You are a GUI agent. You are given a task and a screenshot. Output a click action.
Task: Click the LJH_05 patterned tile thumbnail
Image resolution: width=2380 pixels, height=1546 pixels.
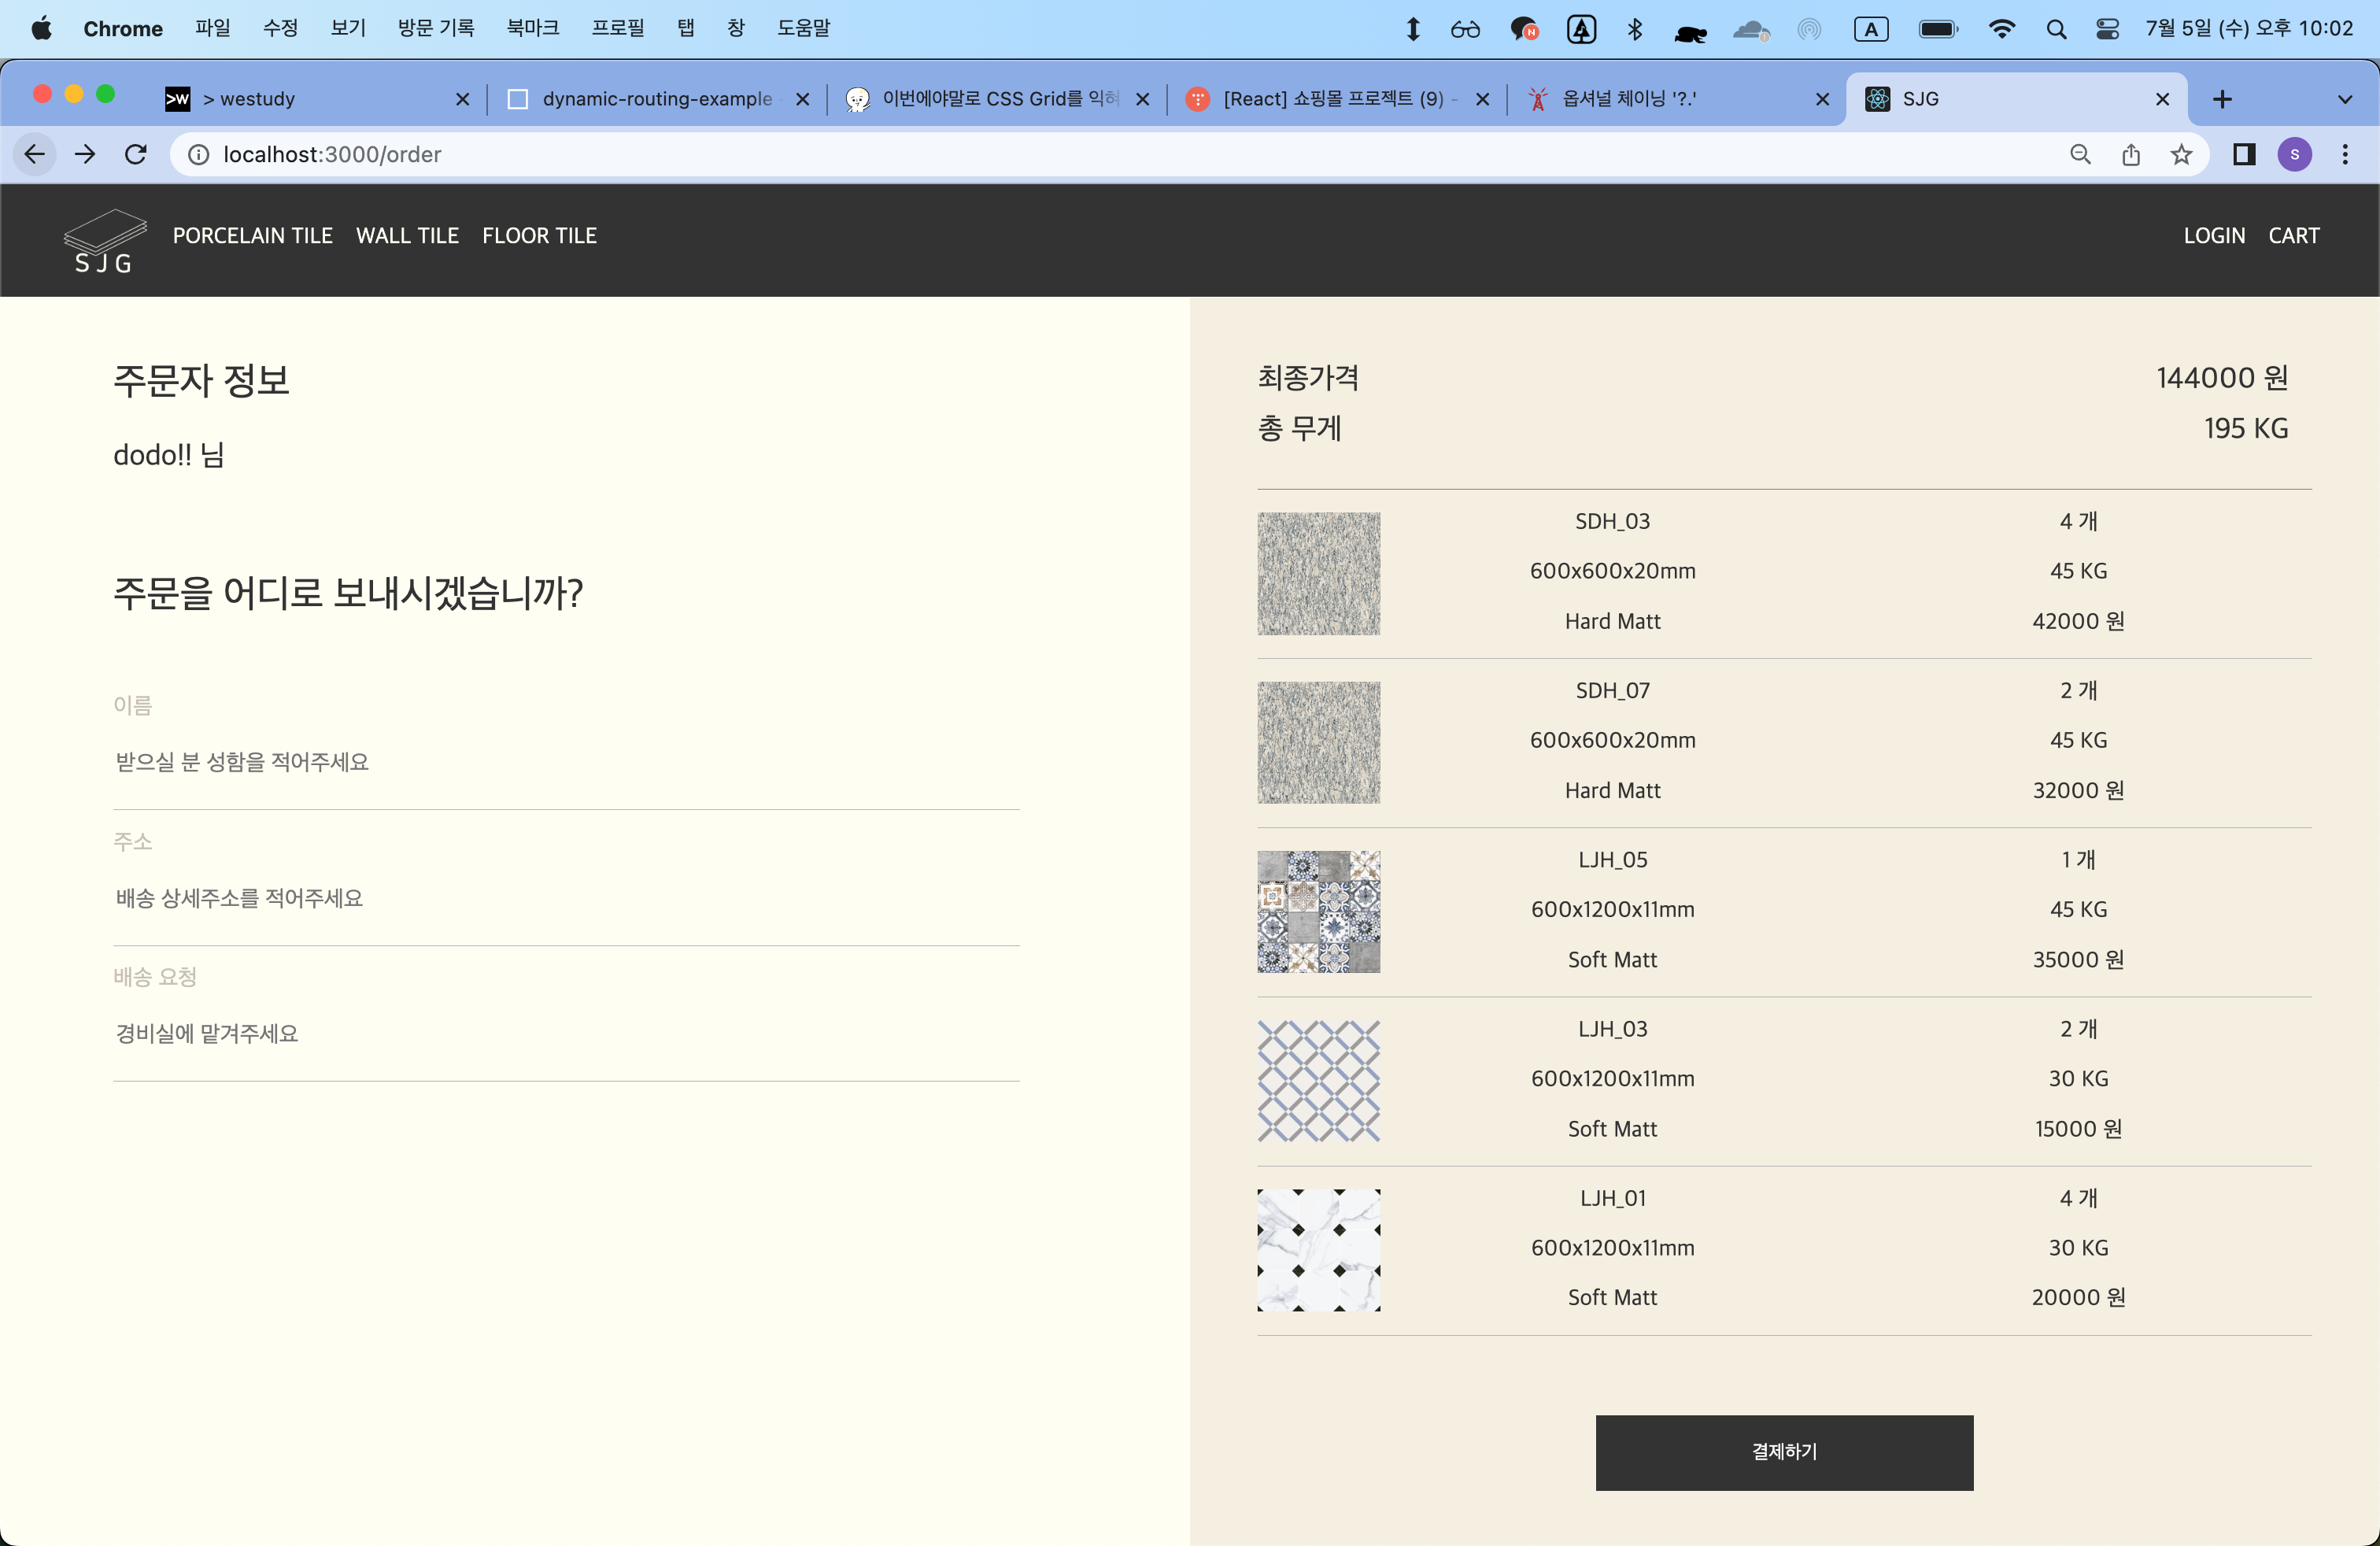coord(1318,912)
